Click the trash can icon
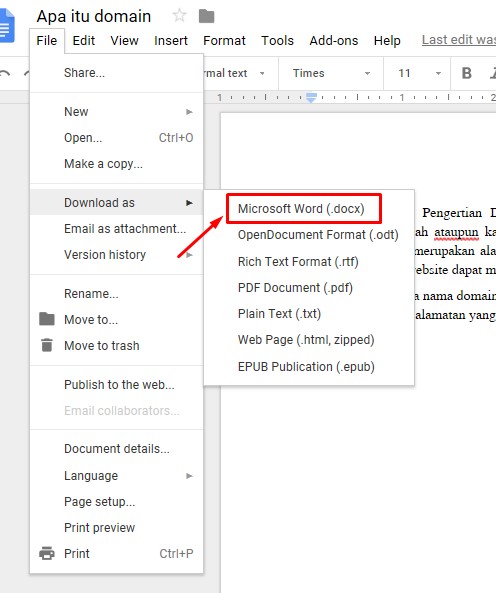This screenshot has height=593, width=496. pos(47,345)
